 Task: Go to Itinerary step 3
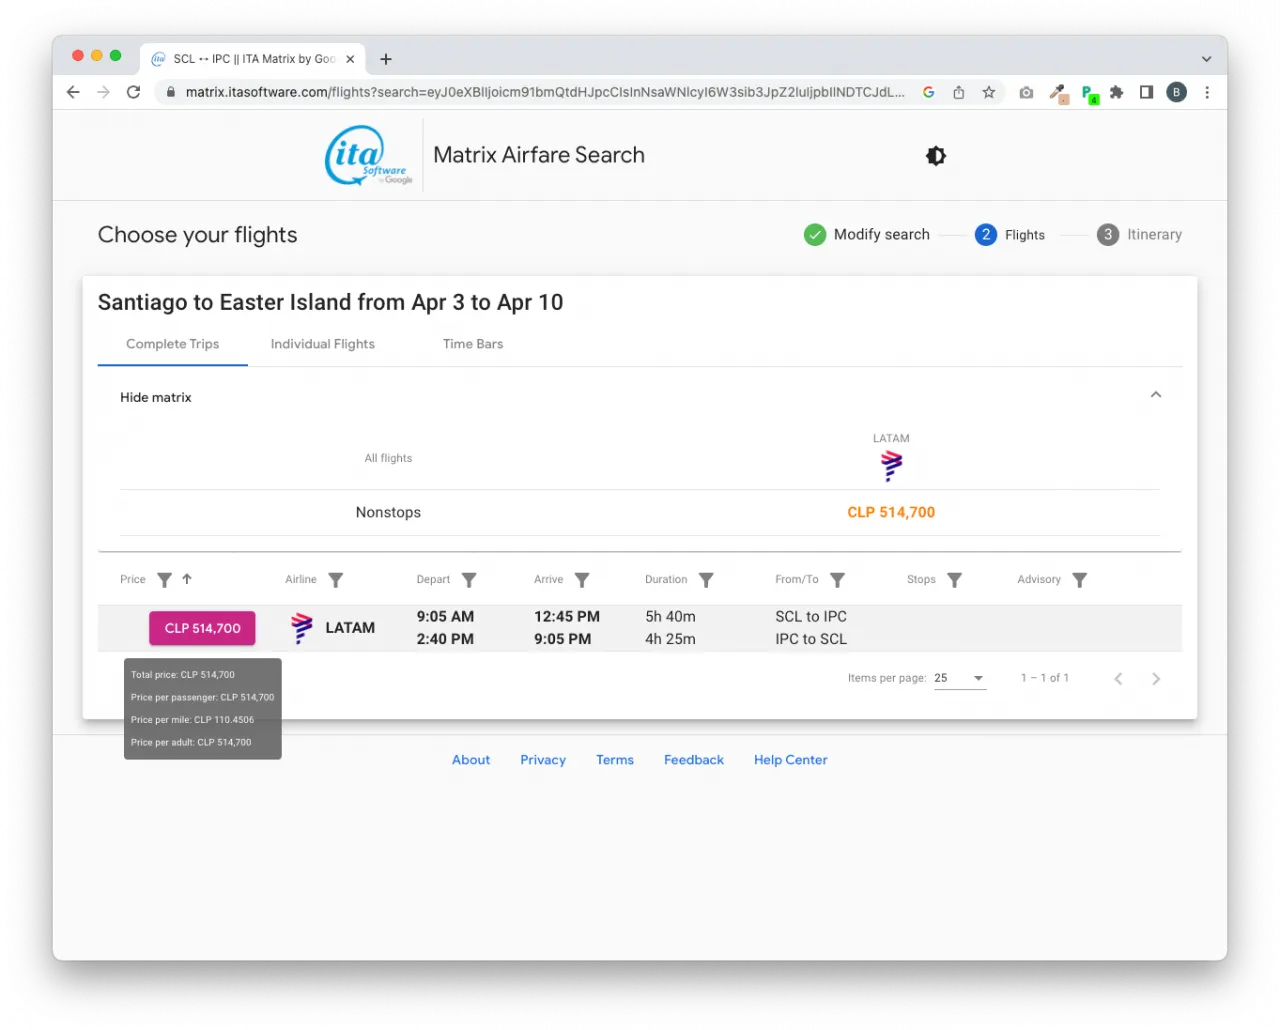pos(1139,234)
